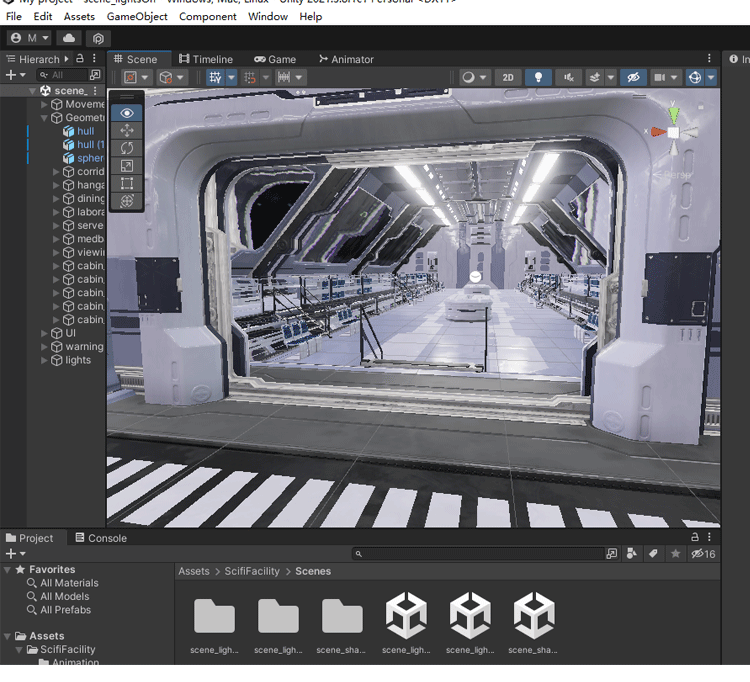Screen dimensions: 750x682
Task: Click ScifiFacility in the breadcrumb path
Action: click(252, 571)
